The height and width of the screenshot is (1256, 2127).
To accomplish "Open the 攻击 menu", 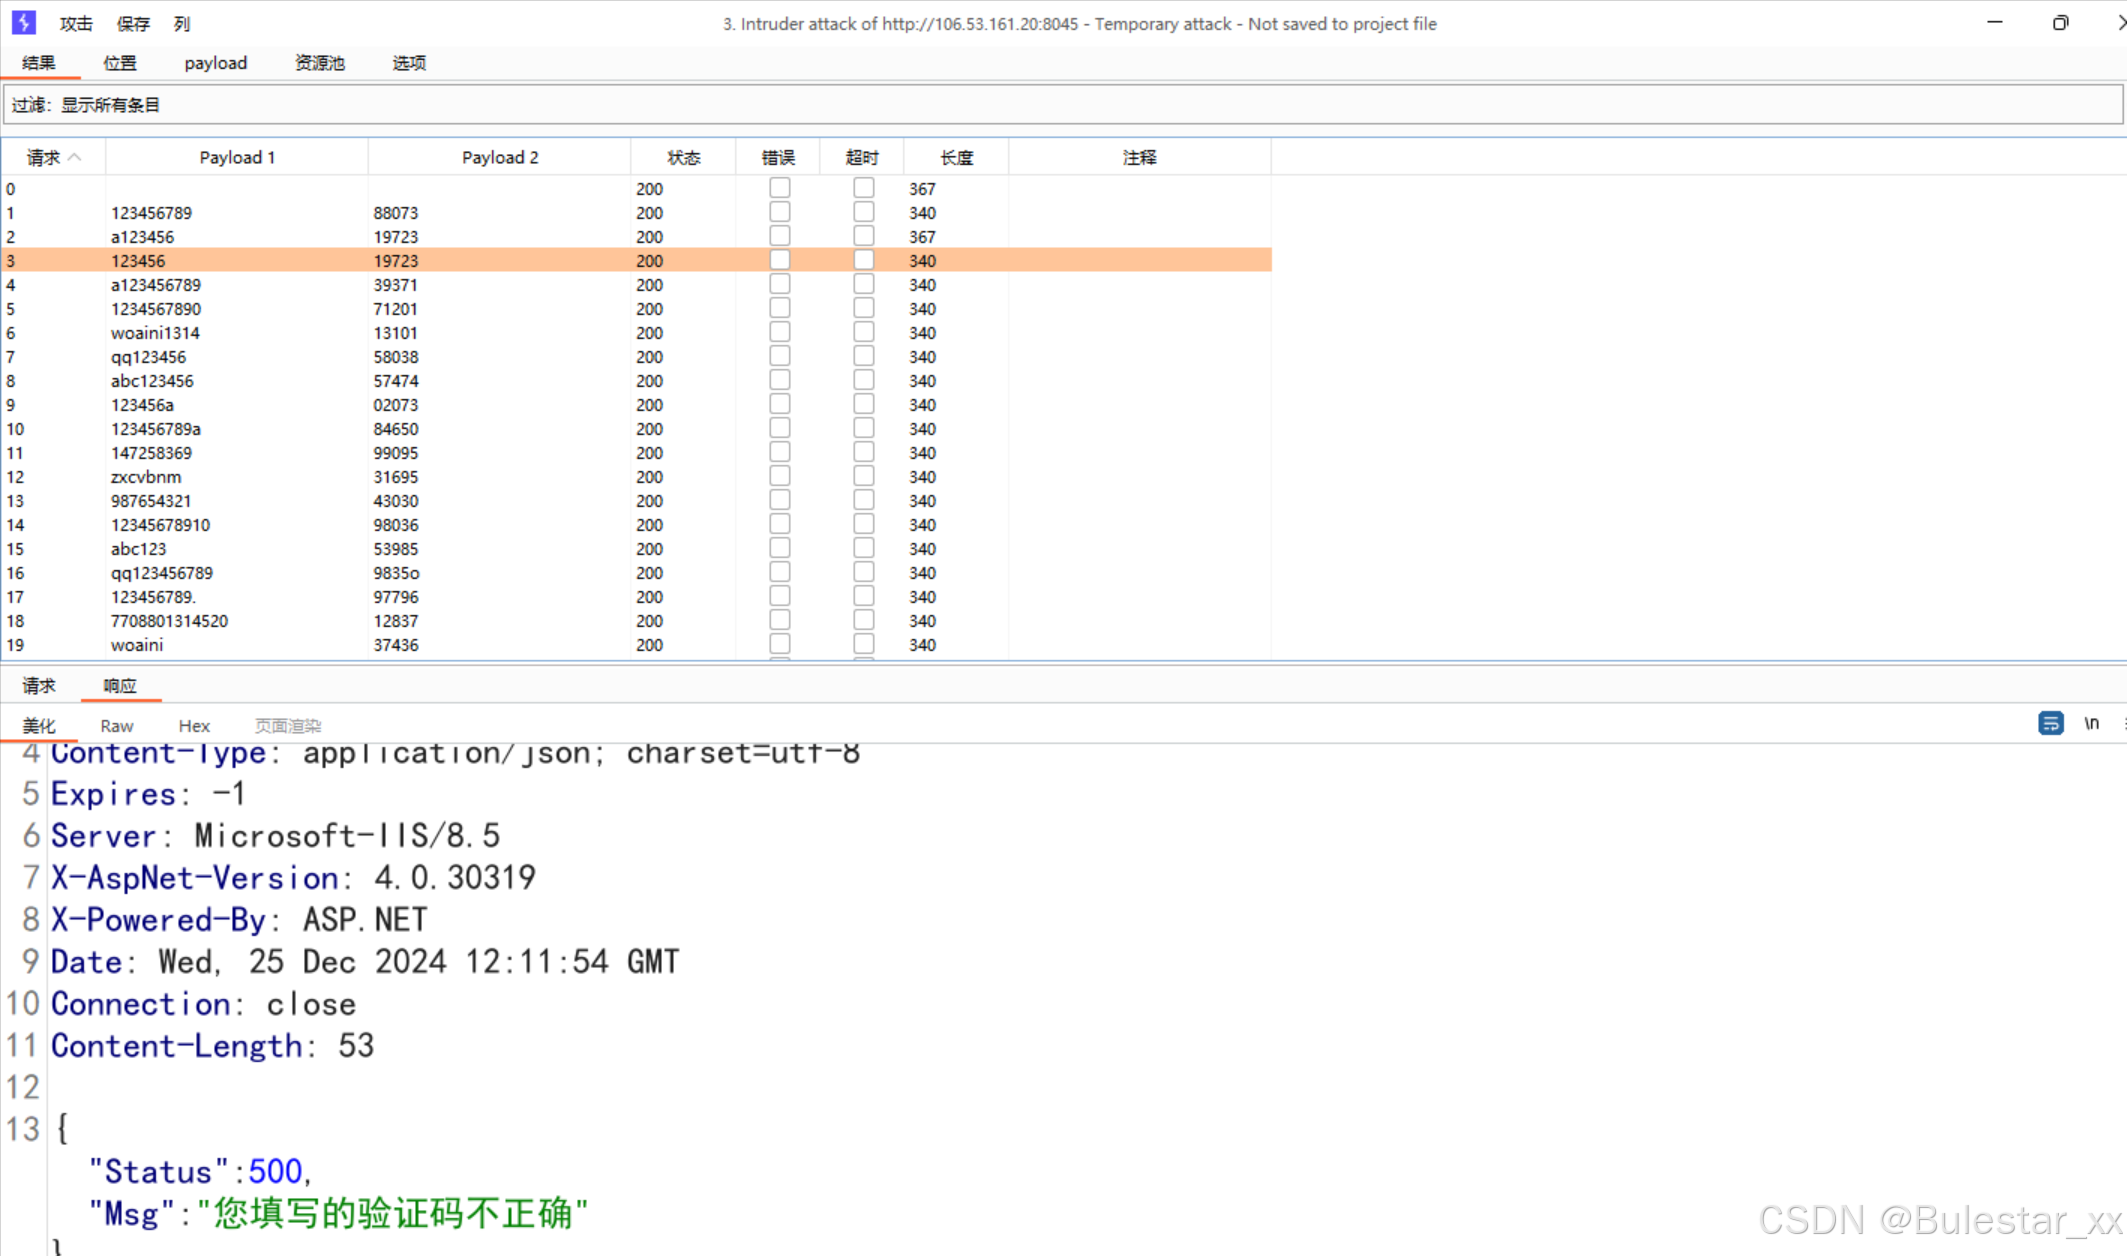I will (76, 23).
